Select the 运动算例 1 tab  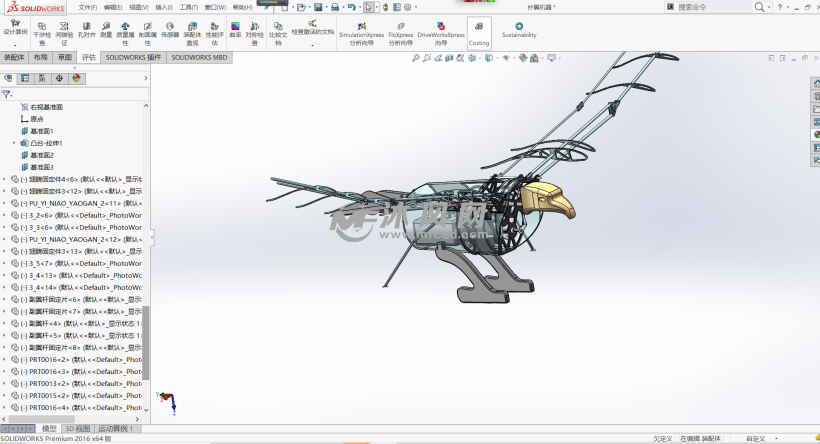pos(115,428)
